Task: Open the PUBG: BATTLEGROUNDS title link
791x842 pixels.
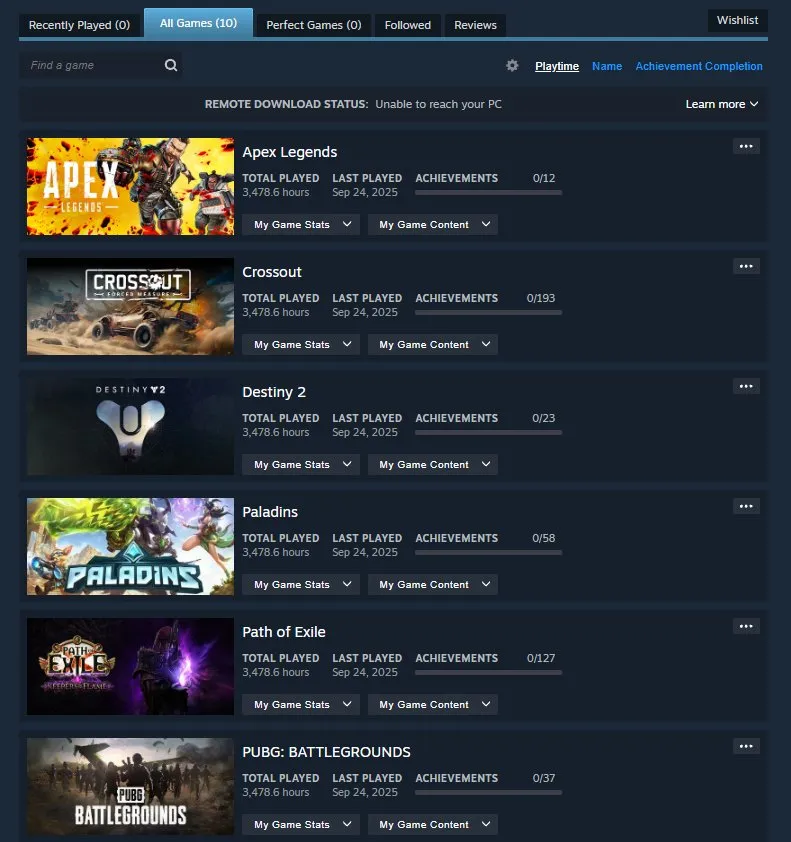Action: click(326, 752)
